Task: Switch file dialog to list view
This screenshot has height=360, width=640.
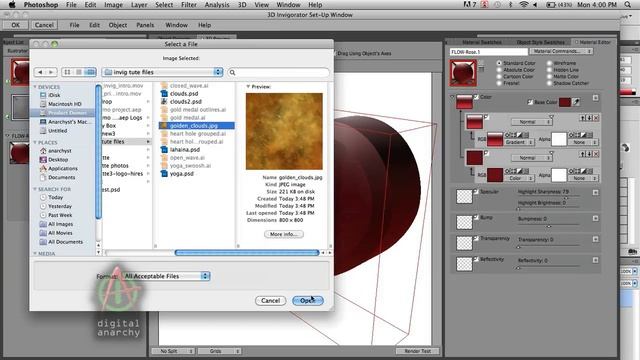Action: [78, 72]
